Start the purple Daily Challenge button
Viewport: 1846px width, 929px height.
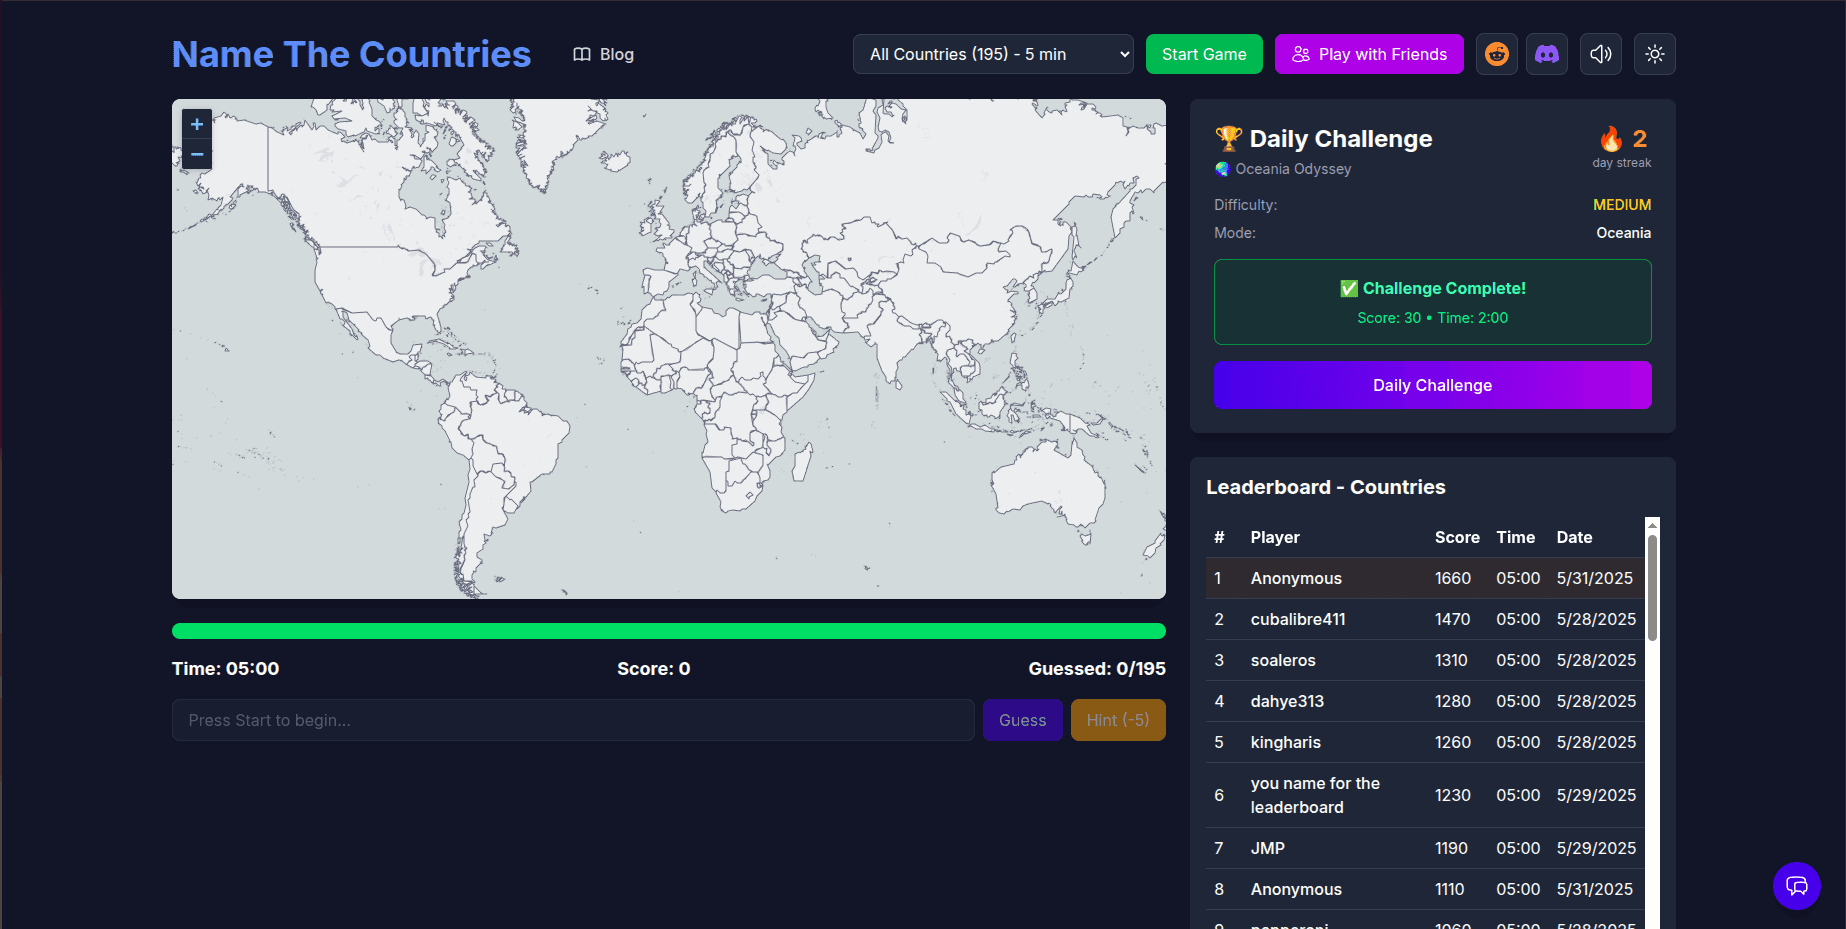coord(1432,385)
